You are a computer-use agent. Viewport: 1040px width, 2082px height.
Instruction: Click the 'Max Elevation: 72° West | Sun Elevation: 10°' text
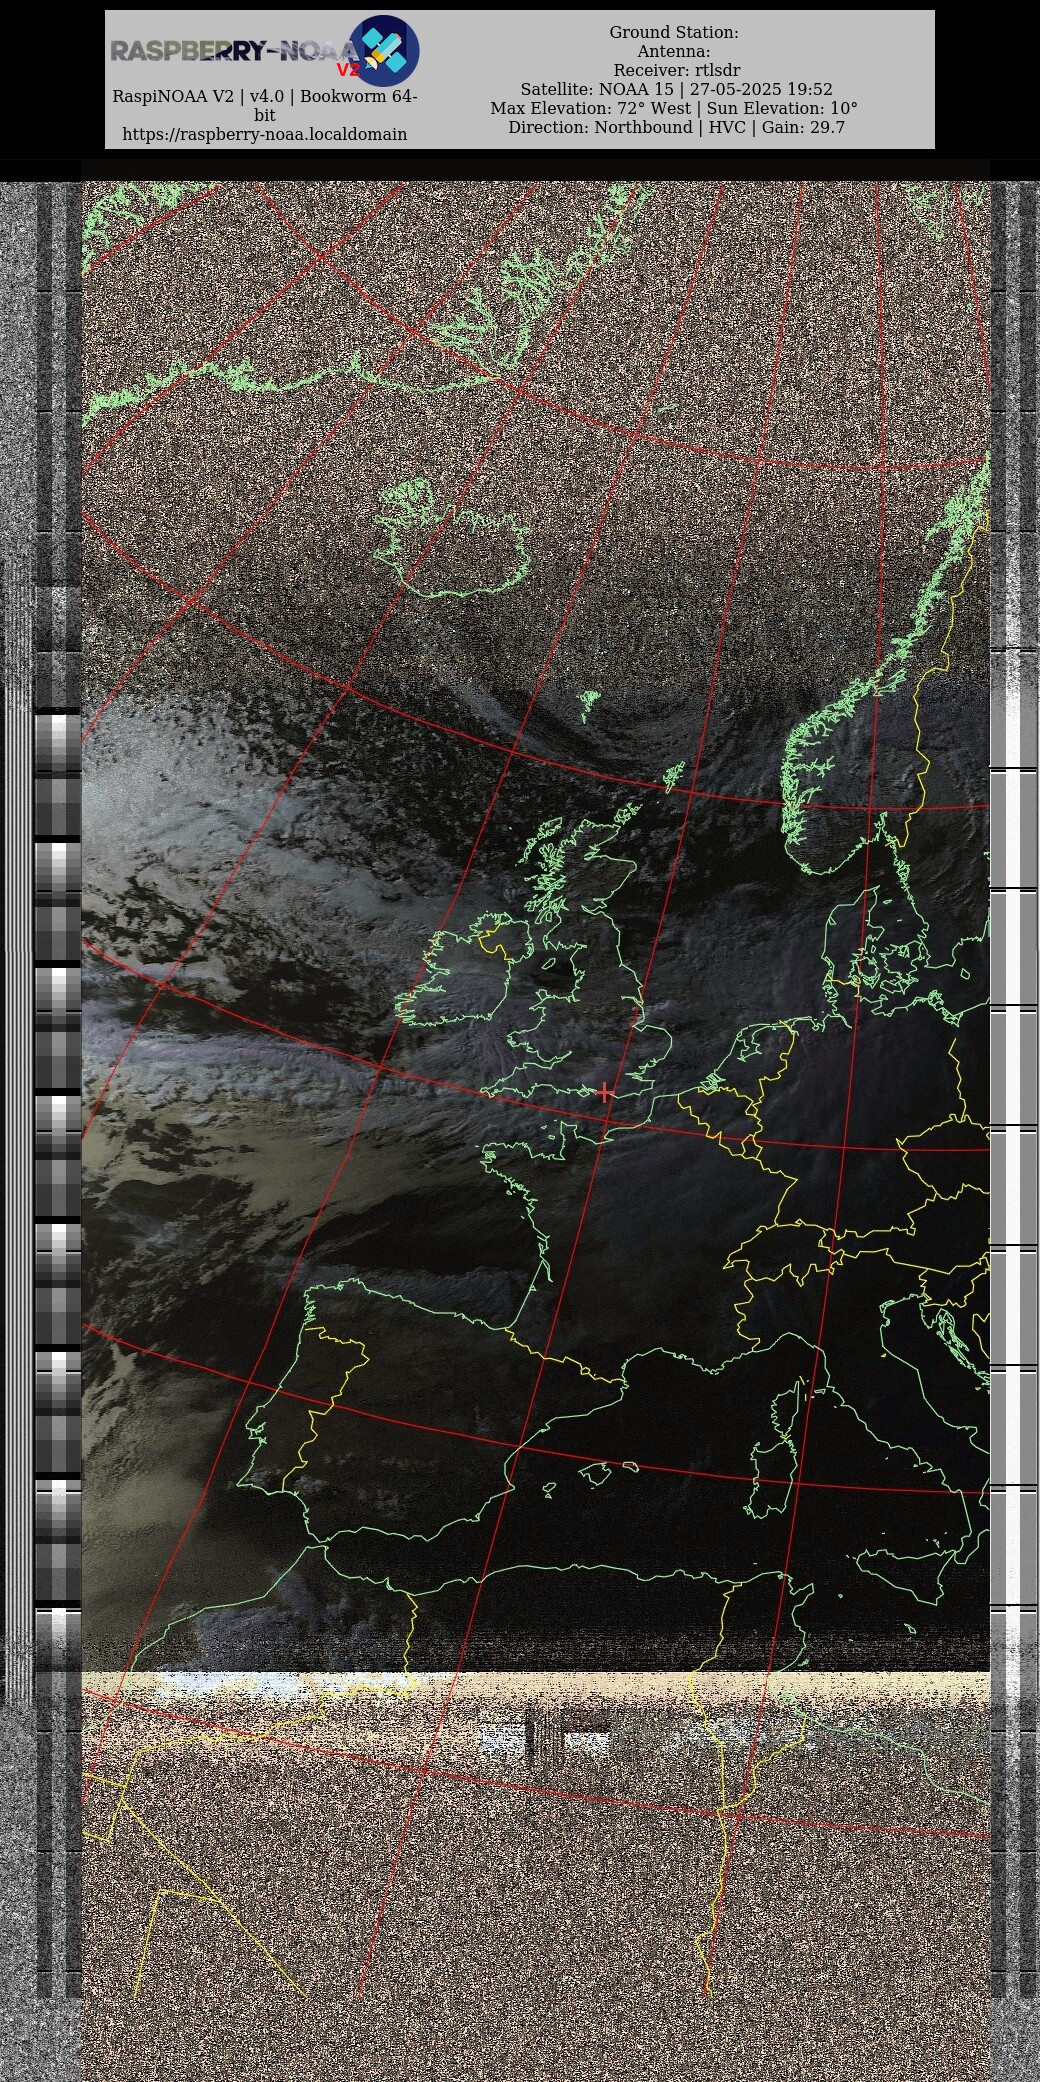coord(674,108)
